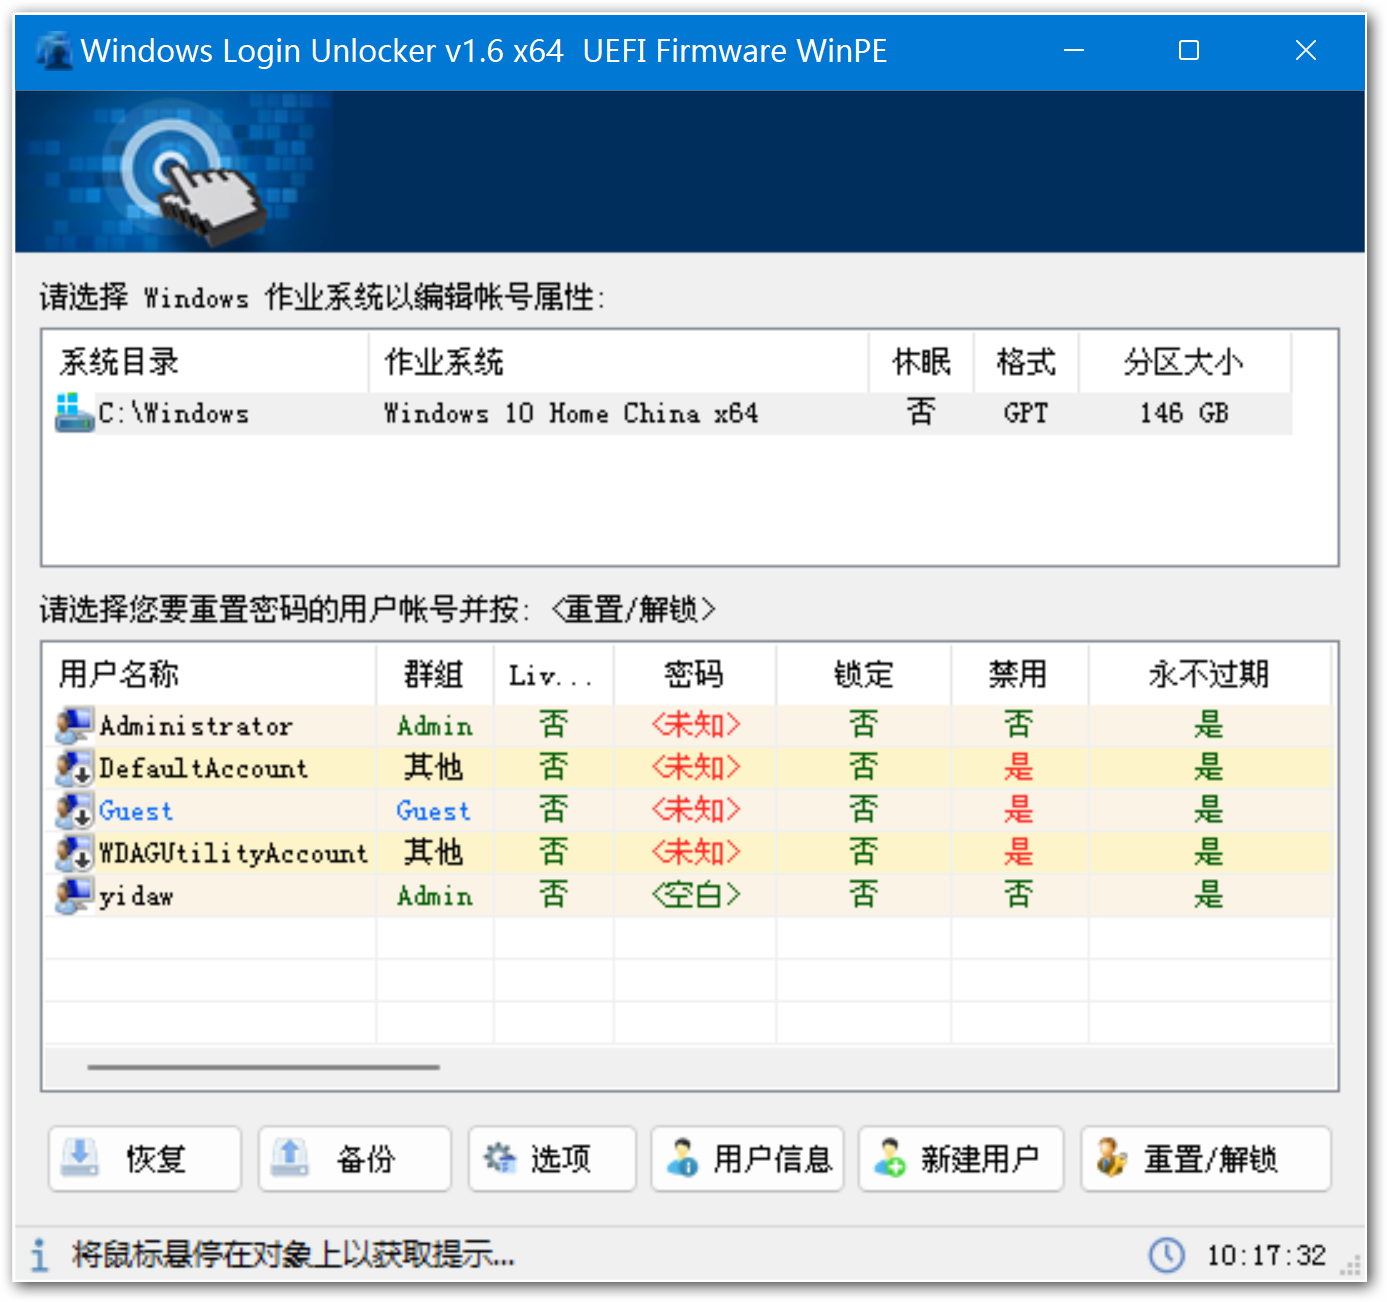Minimize the Windows Login Unlocker window
The height and width of the screenshot is (1302, 1387).
click(x=1074, y=50)
